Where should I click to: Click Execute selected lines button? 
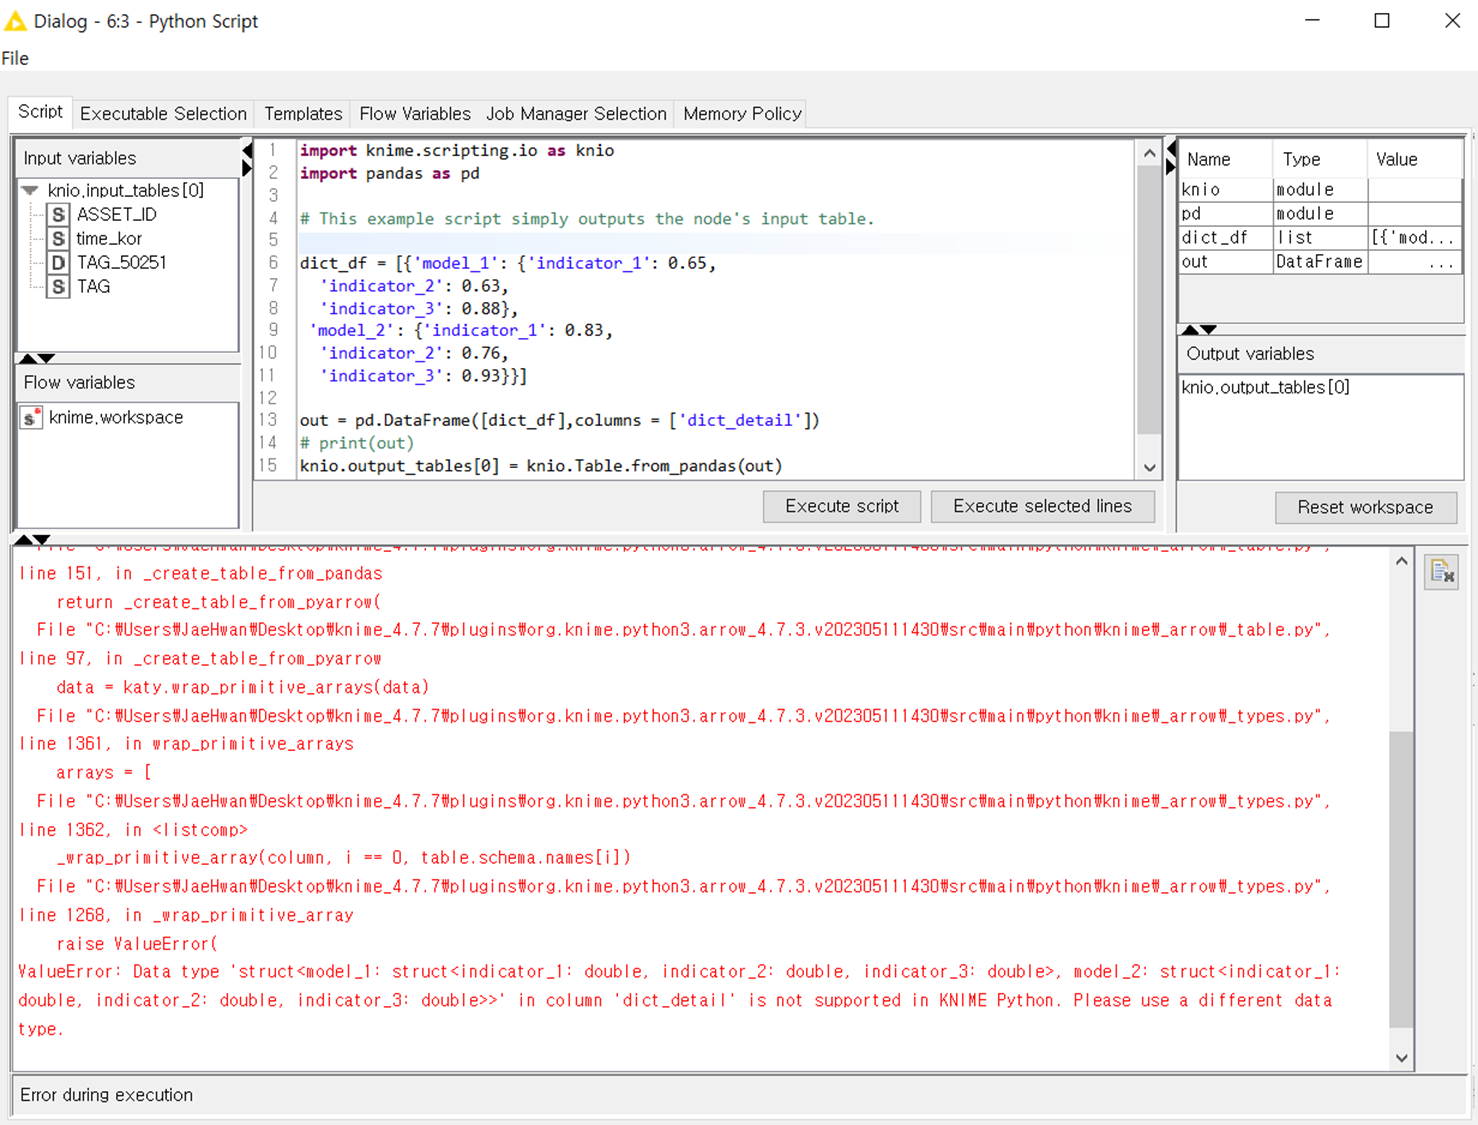[1042, 506]
